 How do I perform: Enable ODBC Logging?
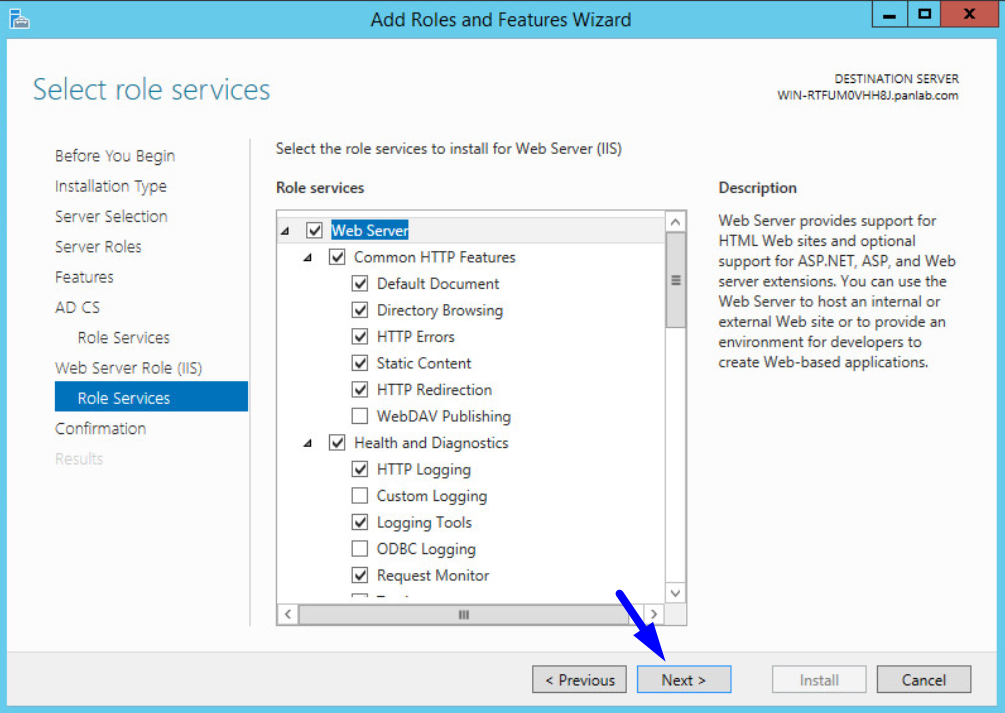click(360, 548)
